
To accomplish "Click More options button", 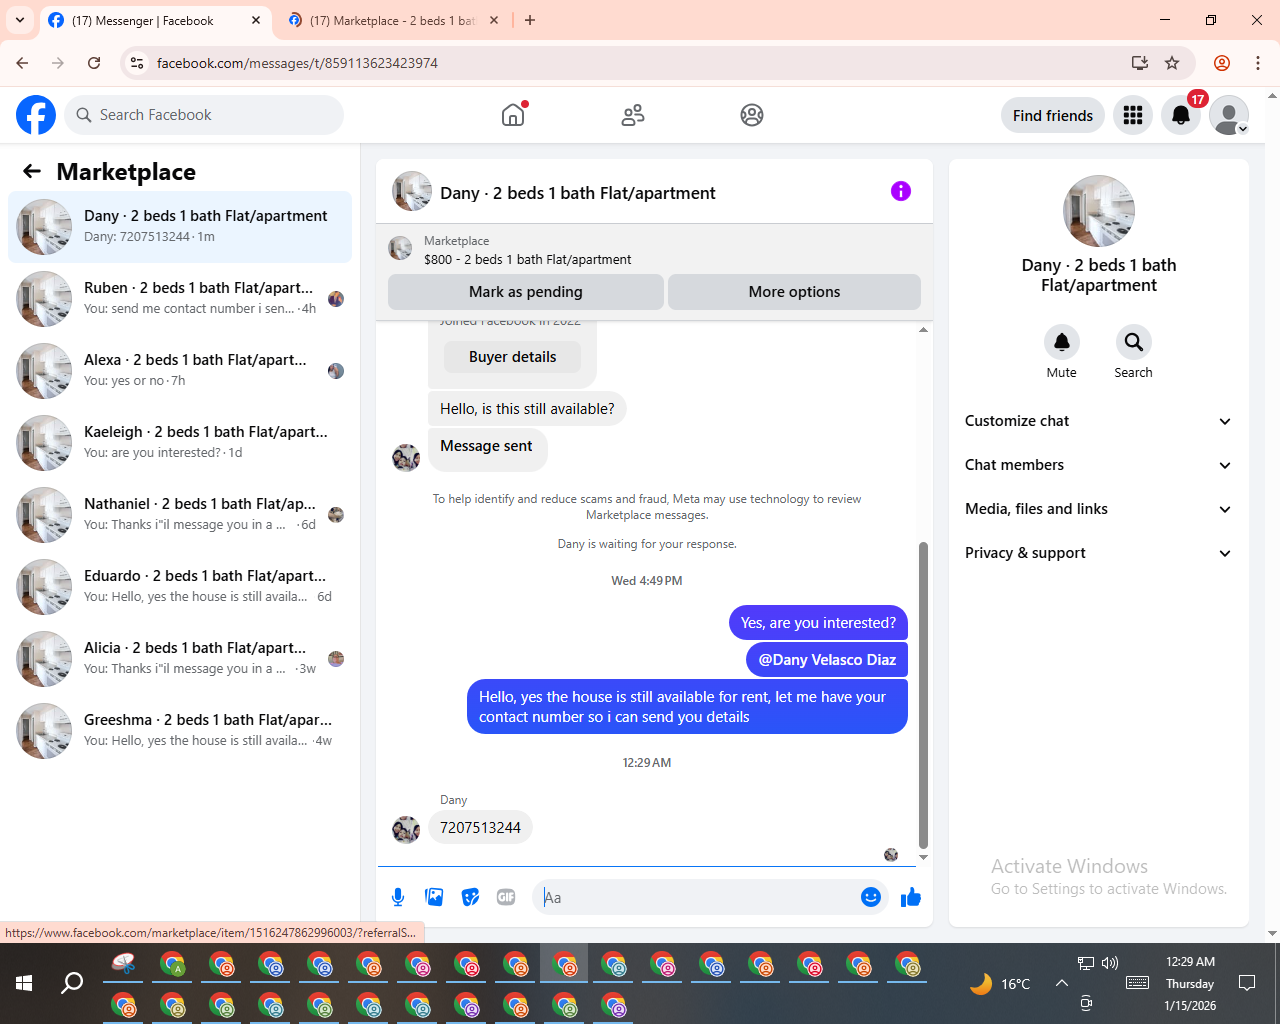I will tap(794, 292).
